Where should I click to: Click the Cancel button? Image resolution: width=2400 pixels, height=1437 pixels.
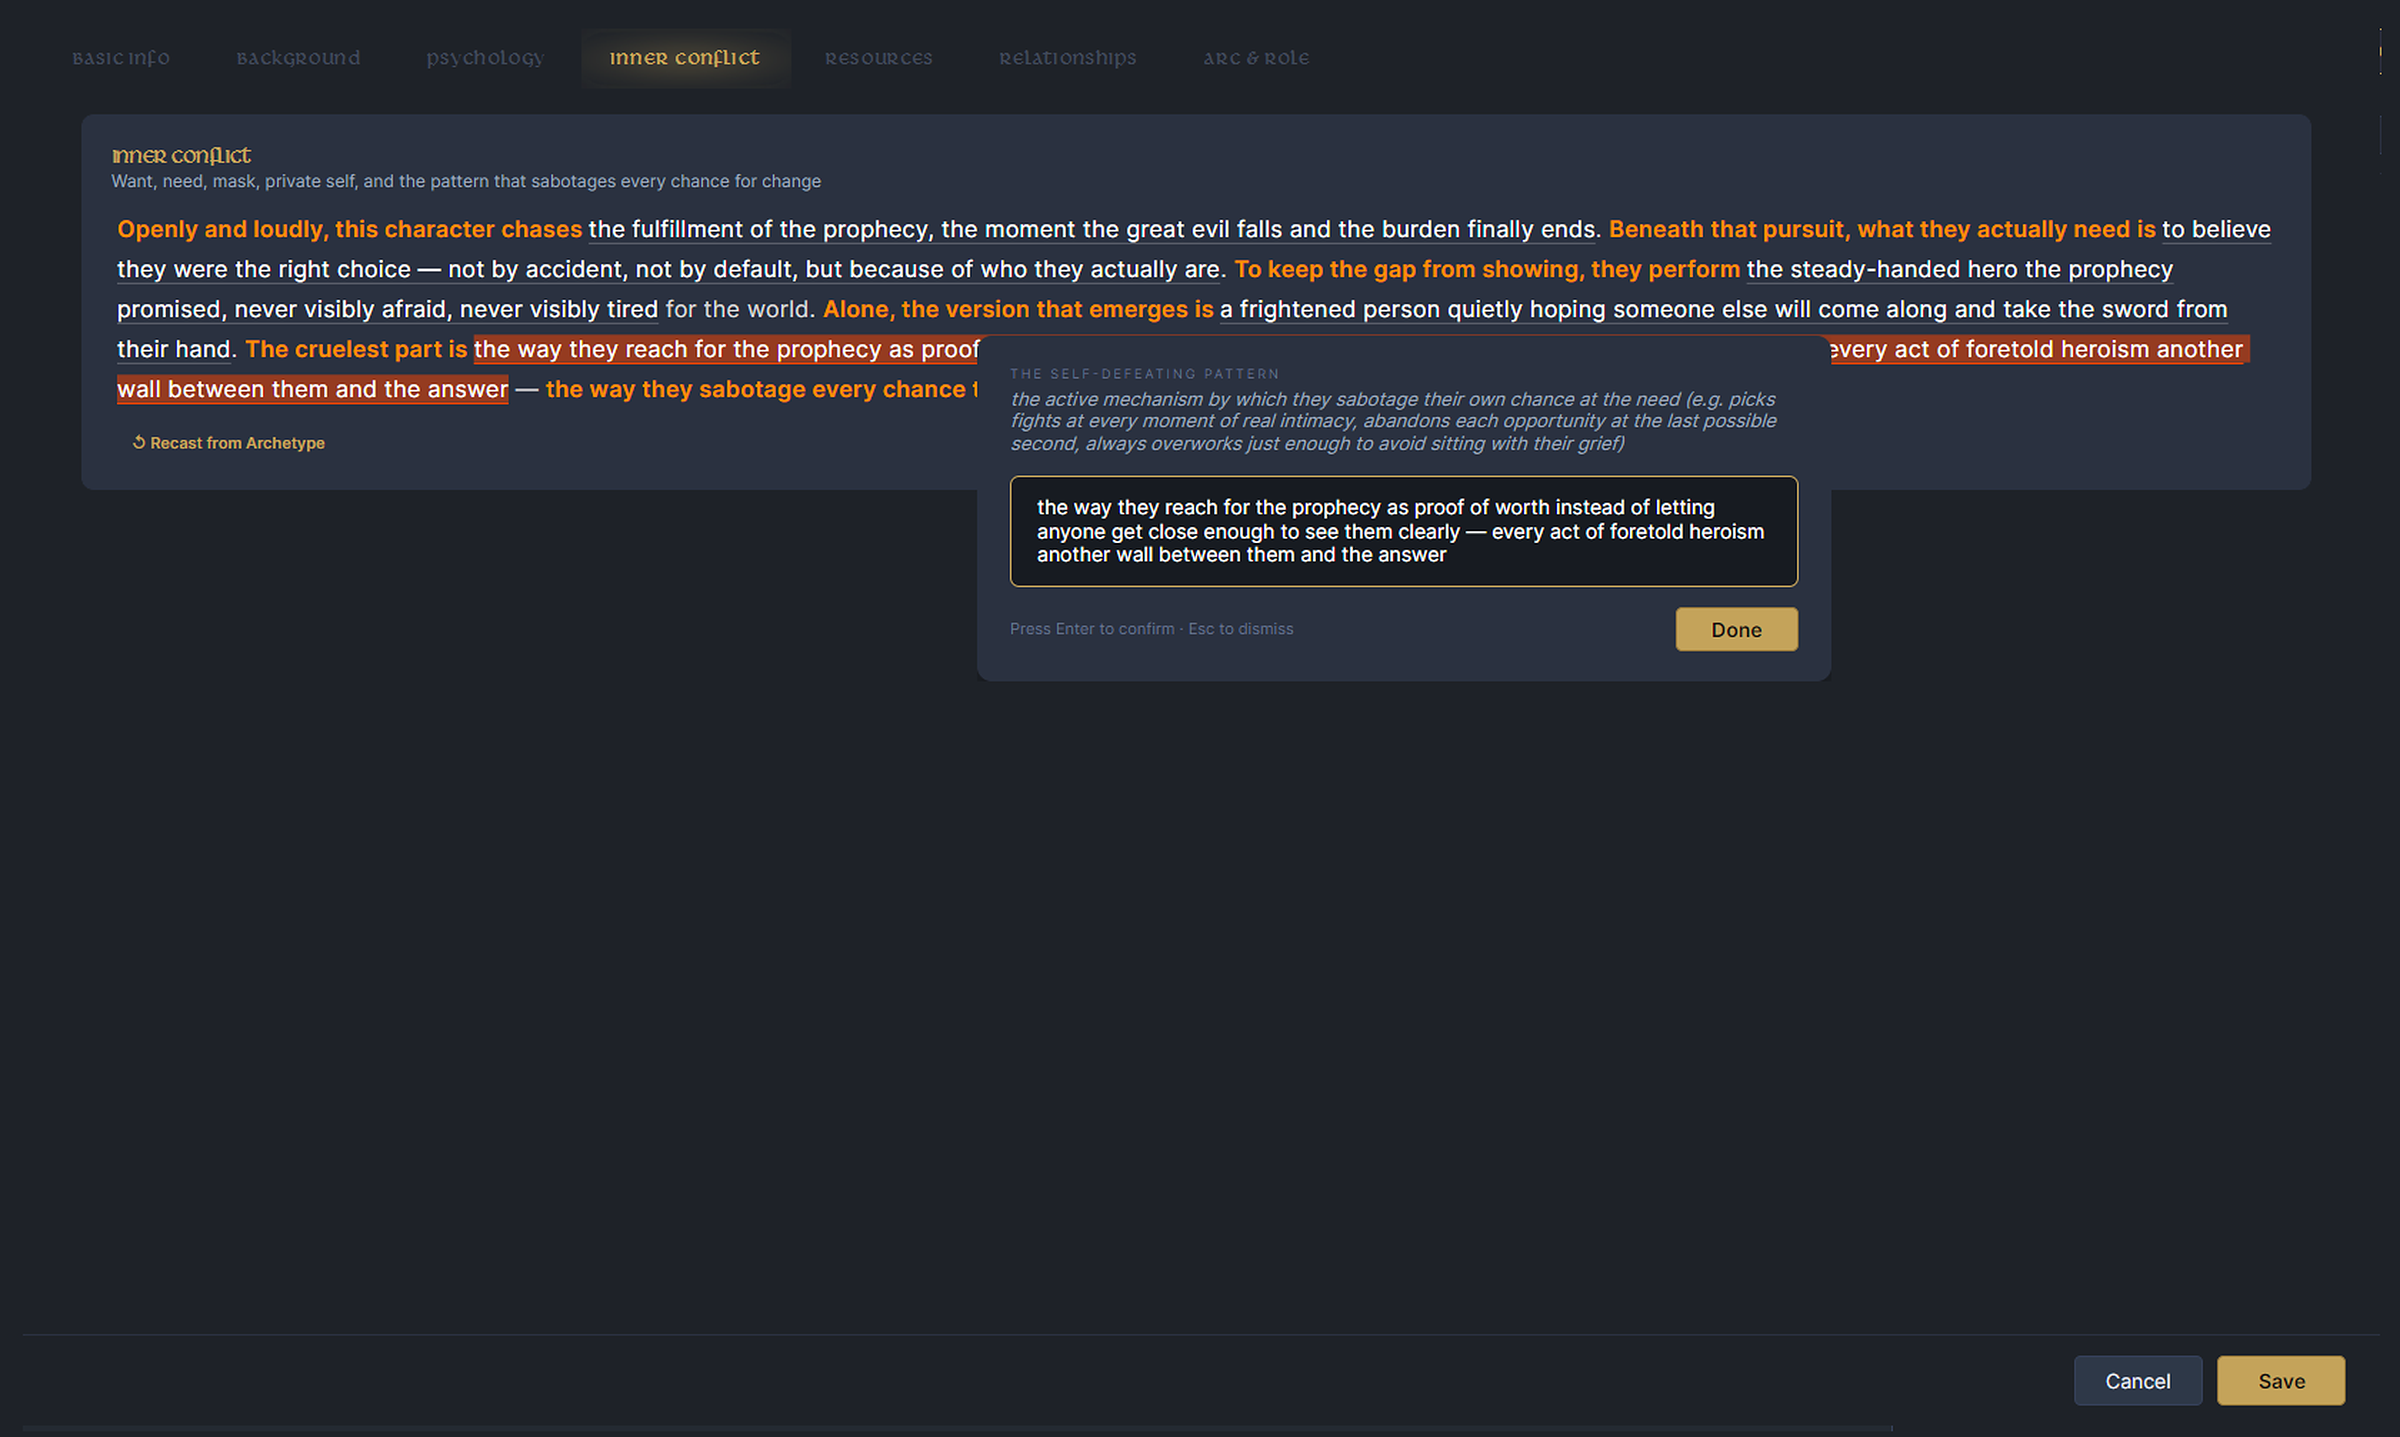2137,1380
